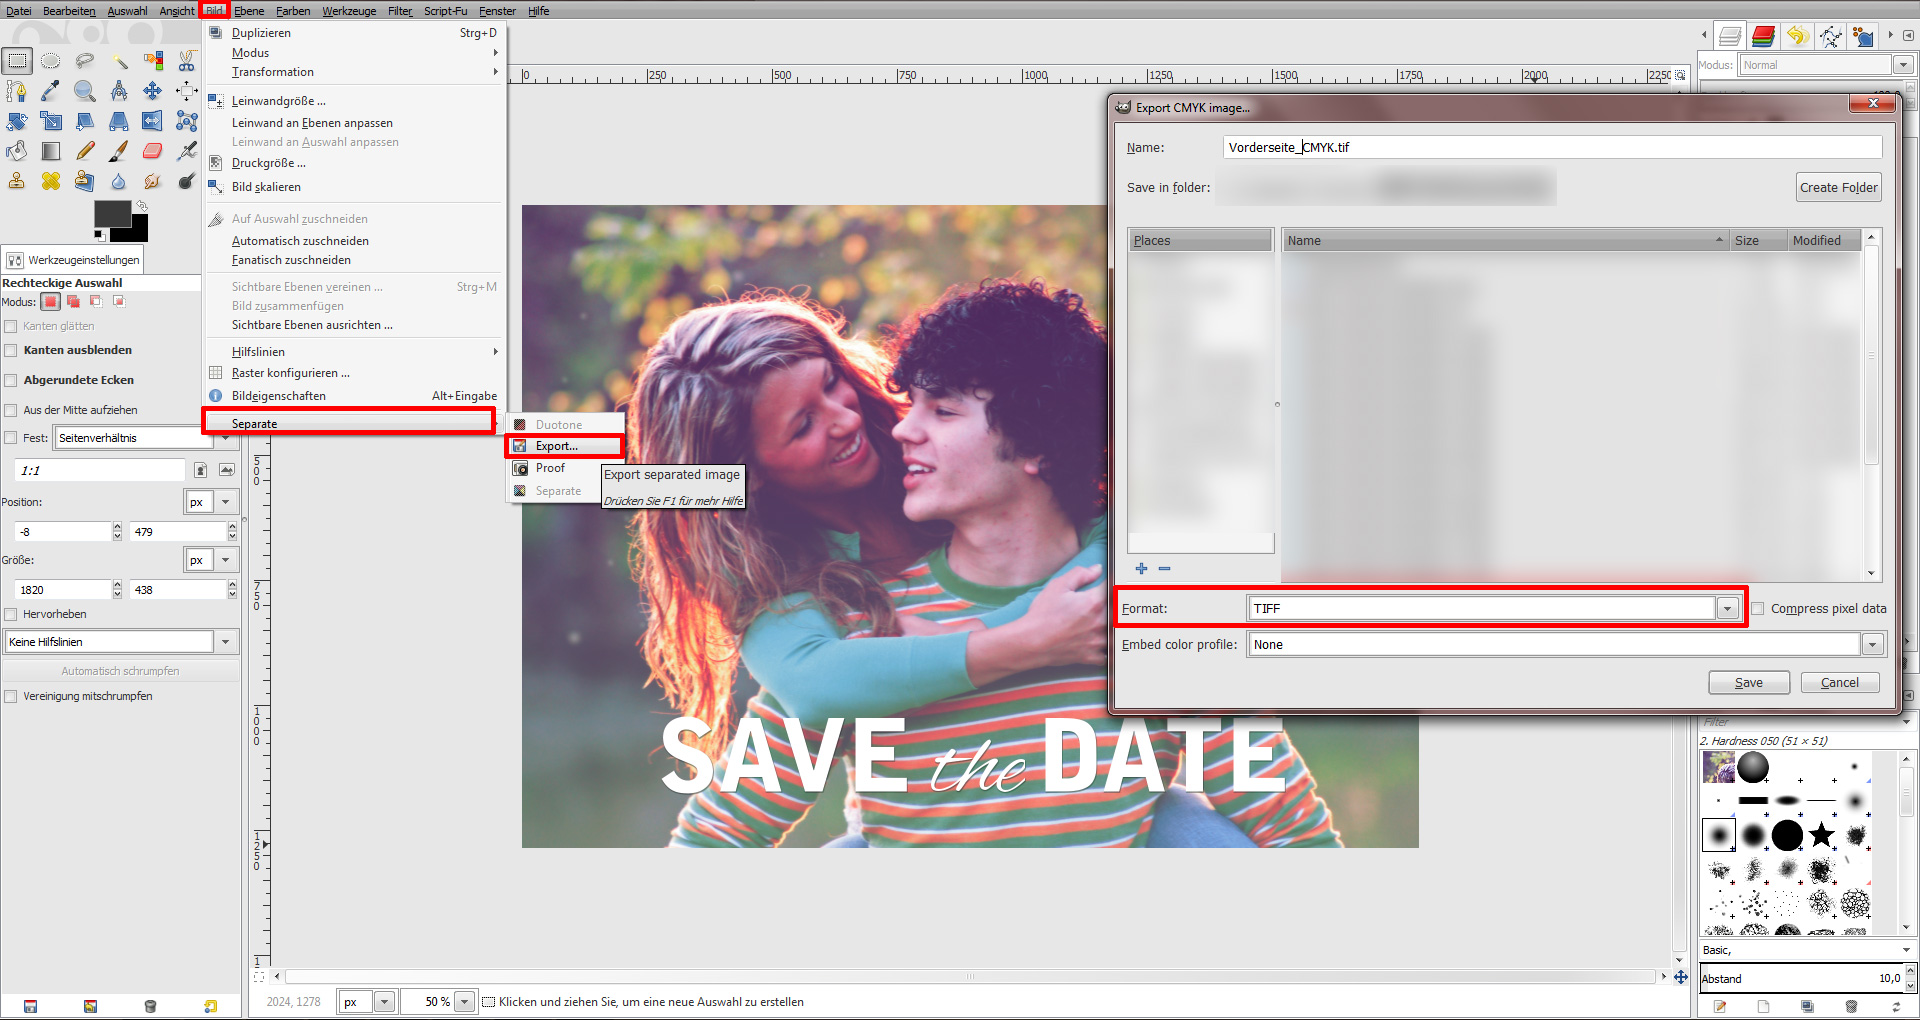This screenshot has height=1020, width=1920.
Task: Open the Channels dock tab
Action: [x=1763, y=37]
